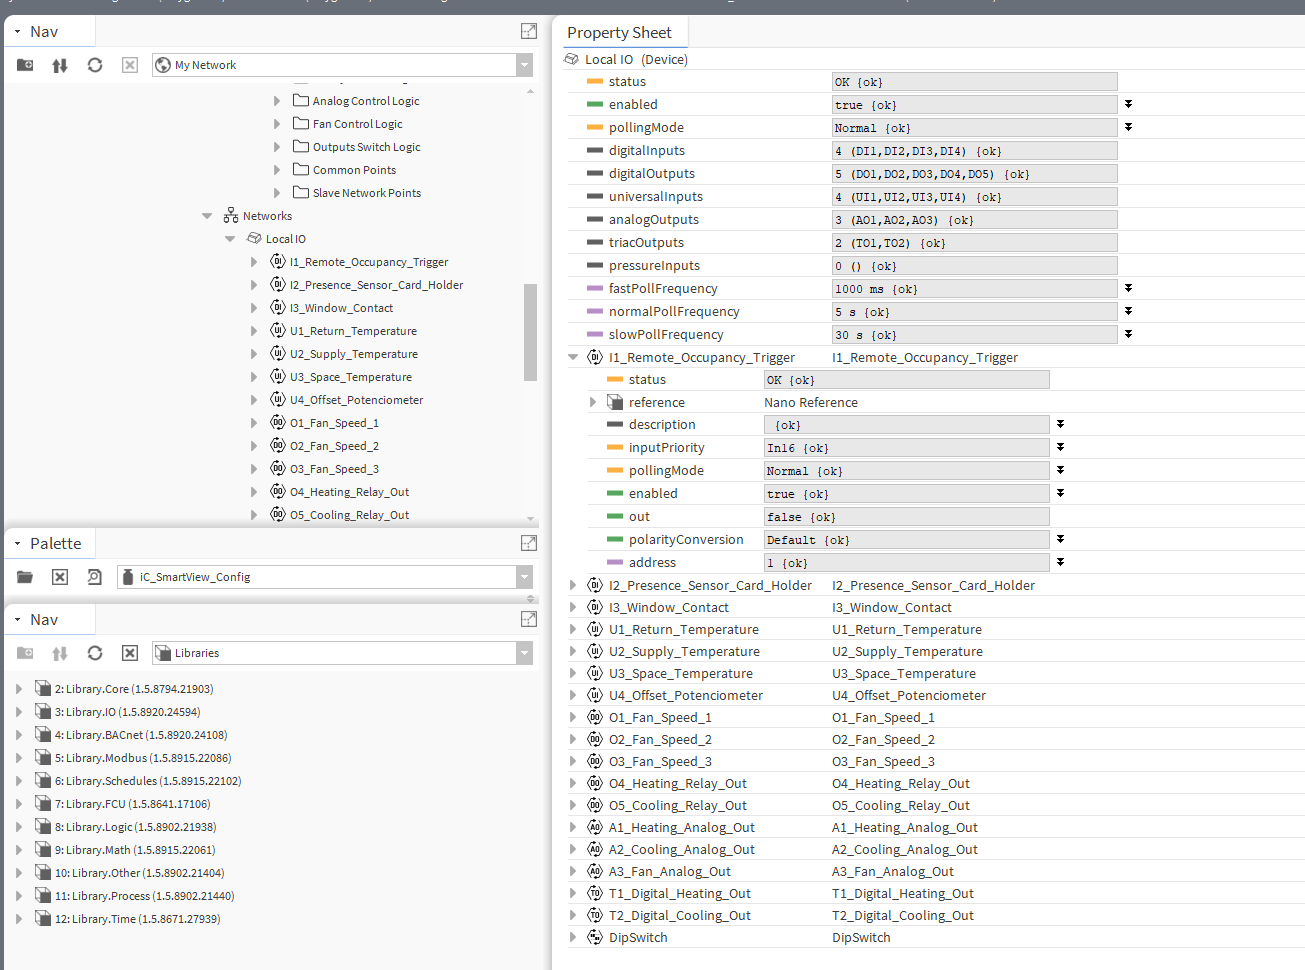Collapse the Palette panel header
The image size is (1305, 970).
click(18, 544)
